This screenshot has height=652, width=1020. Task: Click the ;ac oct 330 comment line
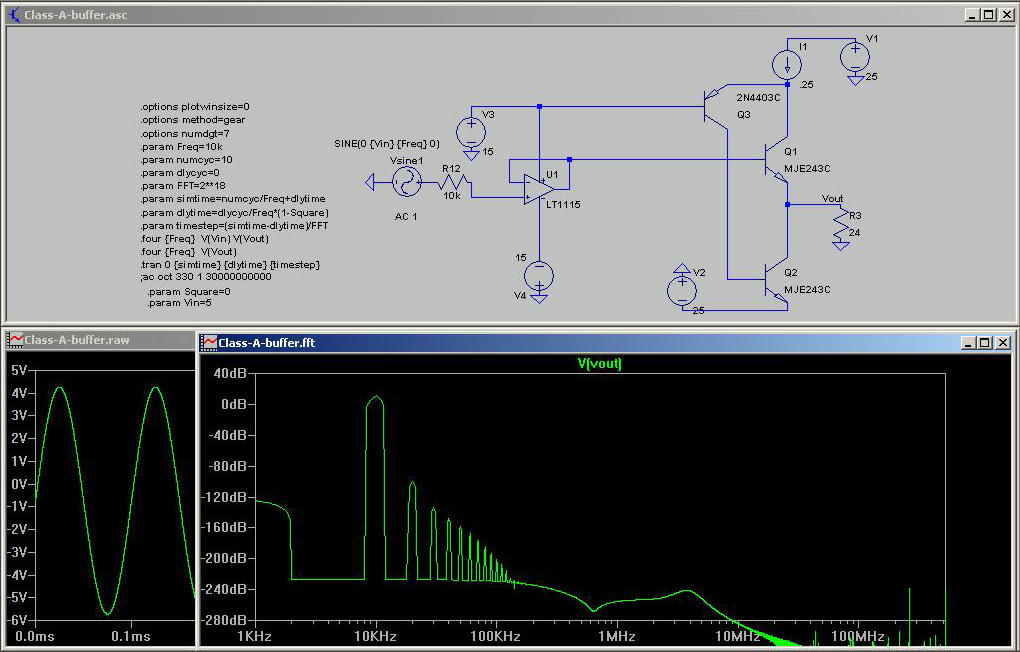tap(206, 277)
